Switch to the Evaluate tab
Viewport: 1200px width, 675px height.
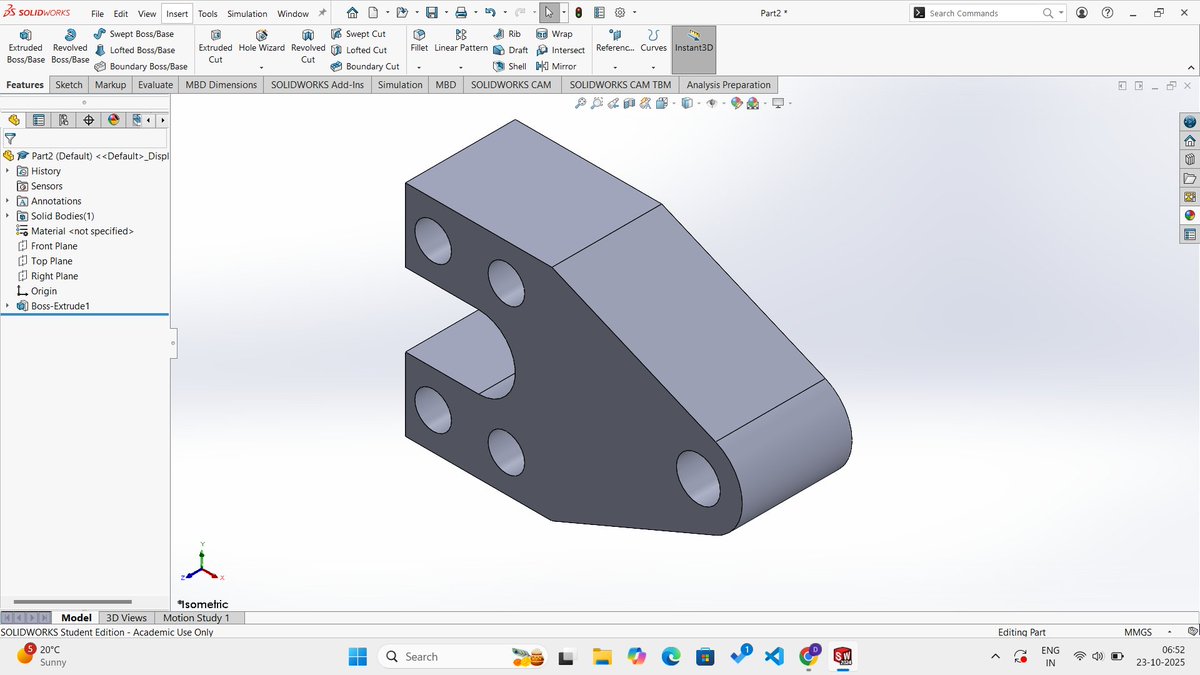pos(155,85)
